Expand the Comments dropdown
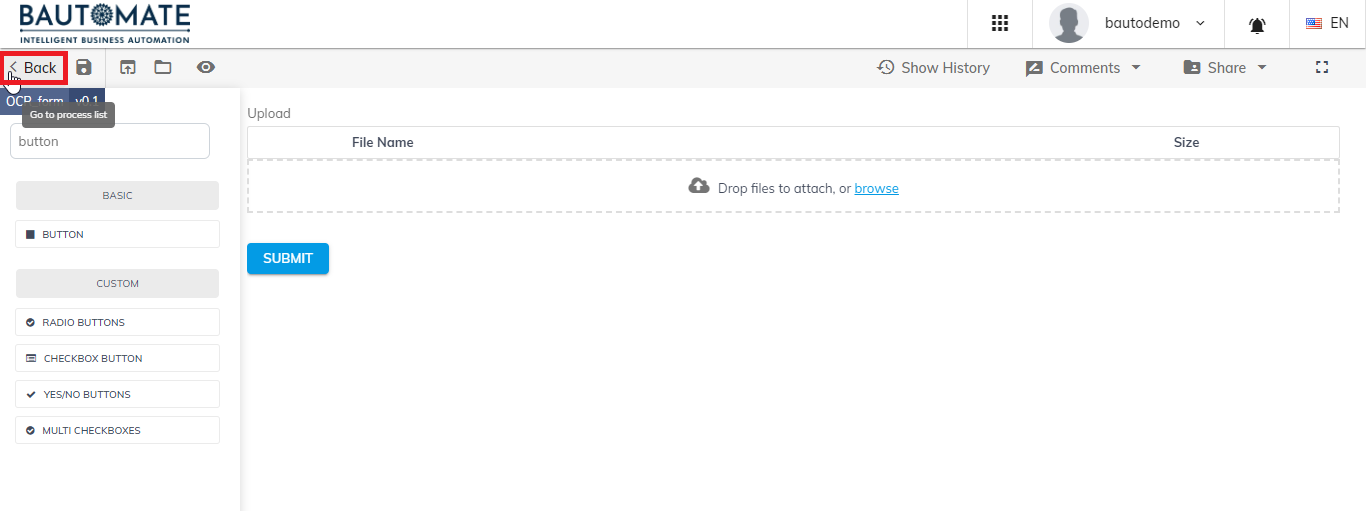This screenshot has width=1366, height=511. 1083,68
